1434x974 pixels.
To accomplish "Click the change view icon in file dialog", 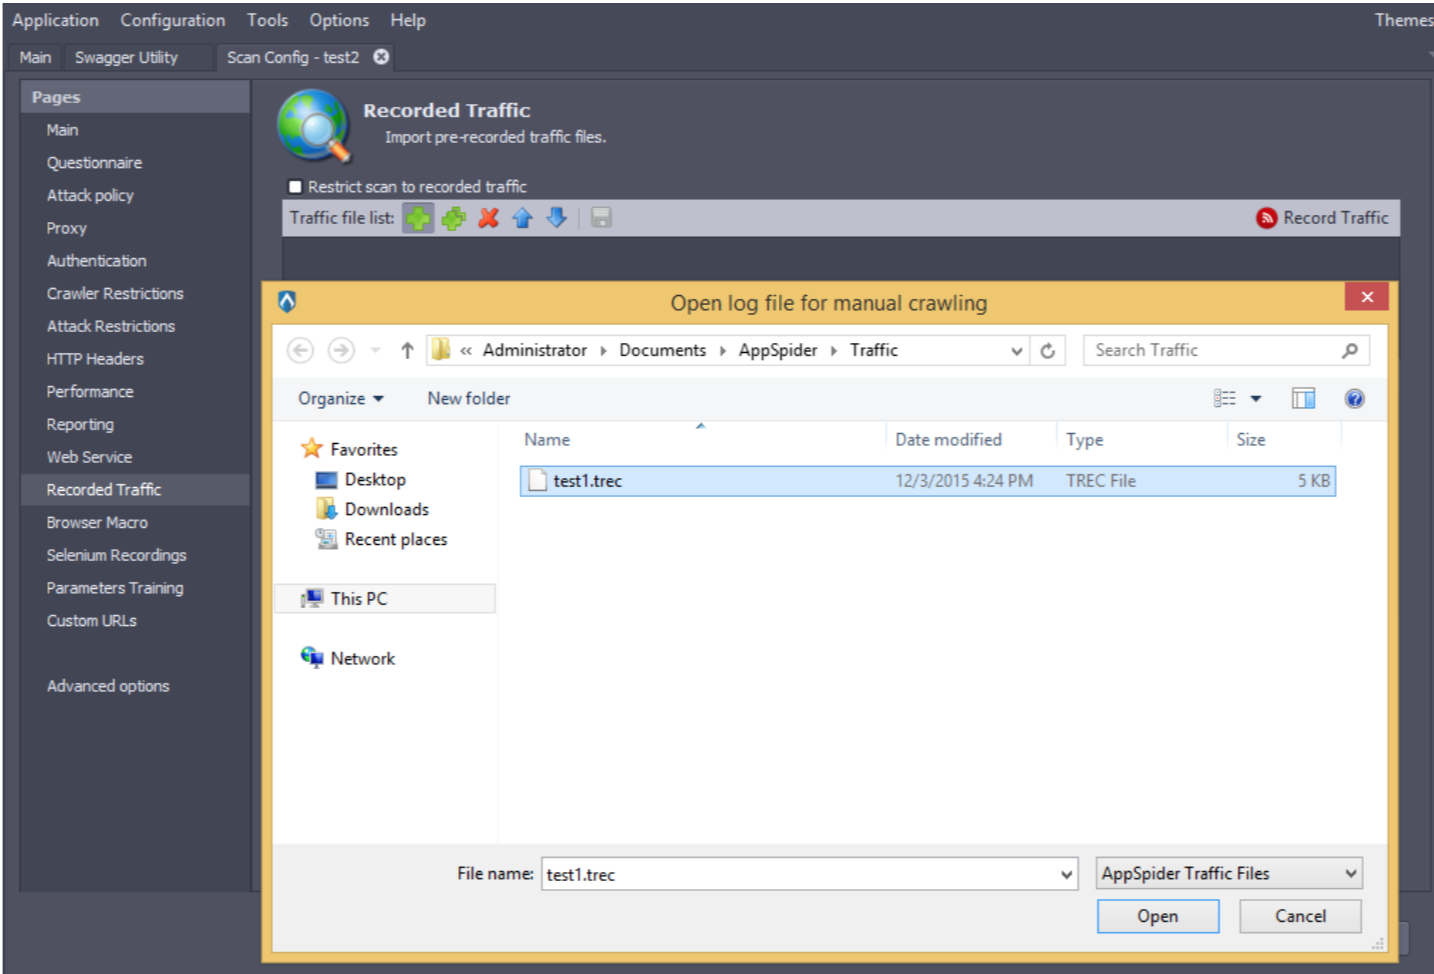I will 1225,399.
